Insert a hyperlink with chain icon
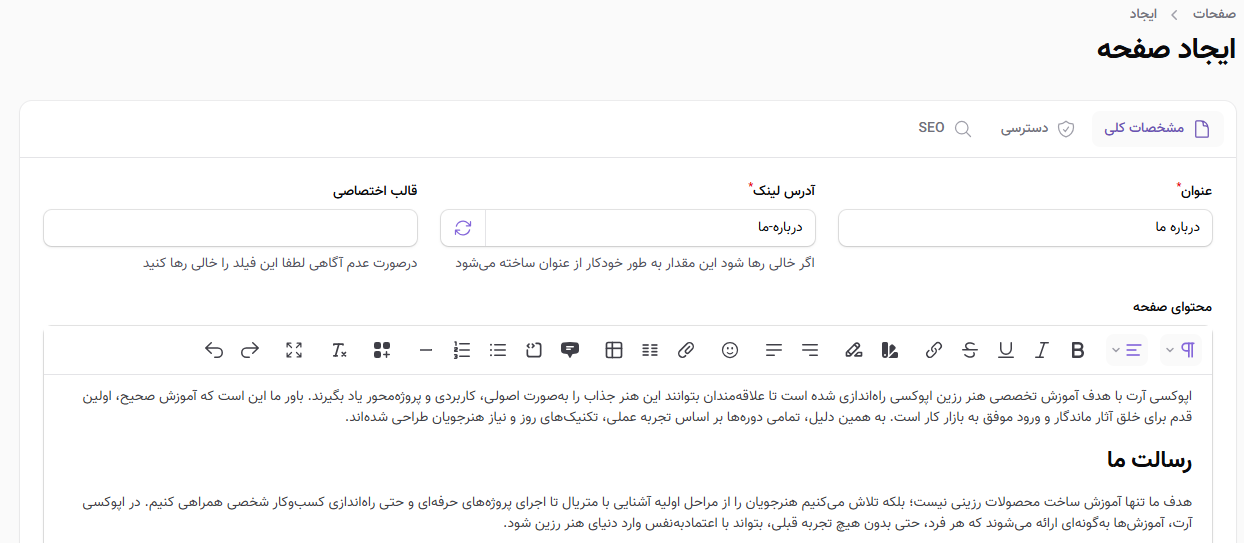 934,350
